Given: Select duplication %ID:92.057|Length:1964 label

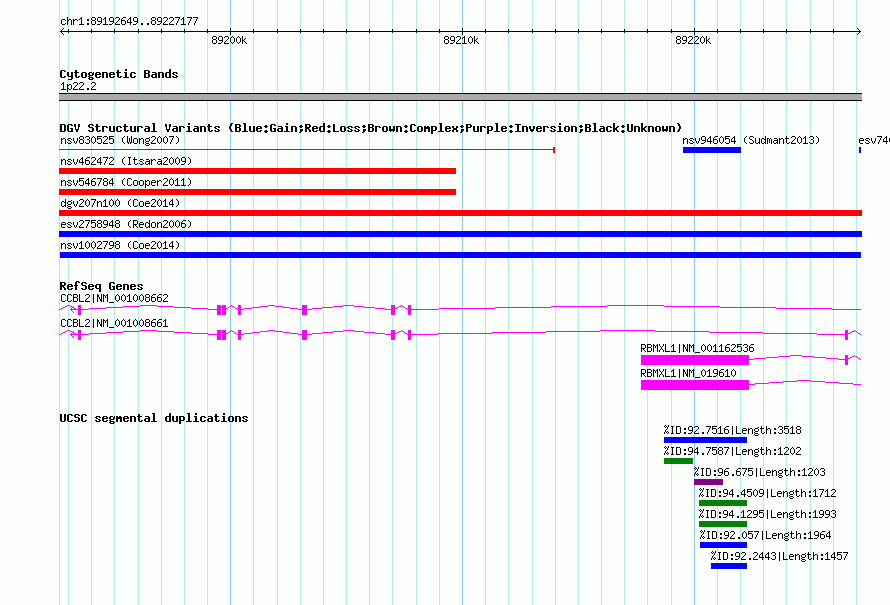Looking at the screenshot, I should click(x=765, y=535).
